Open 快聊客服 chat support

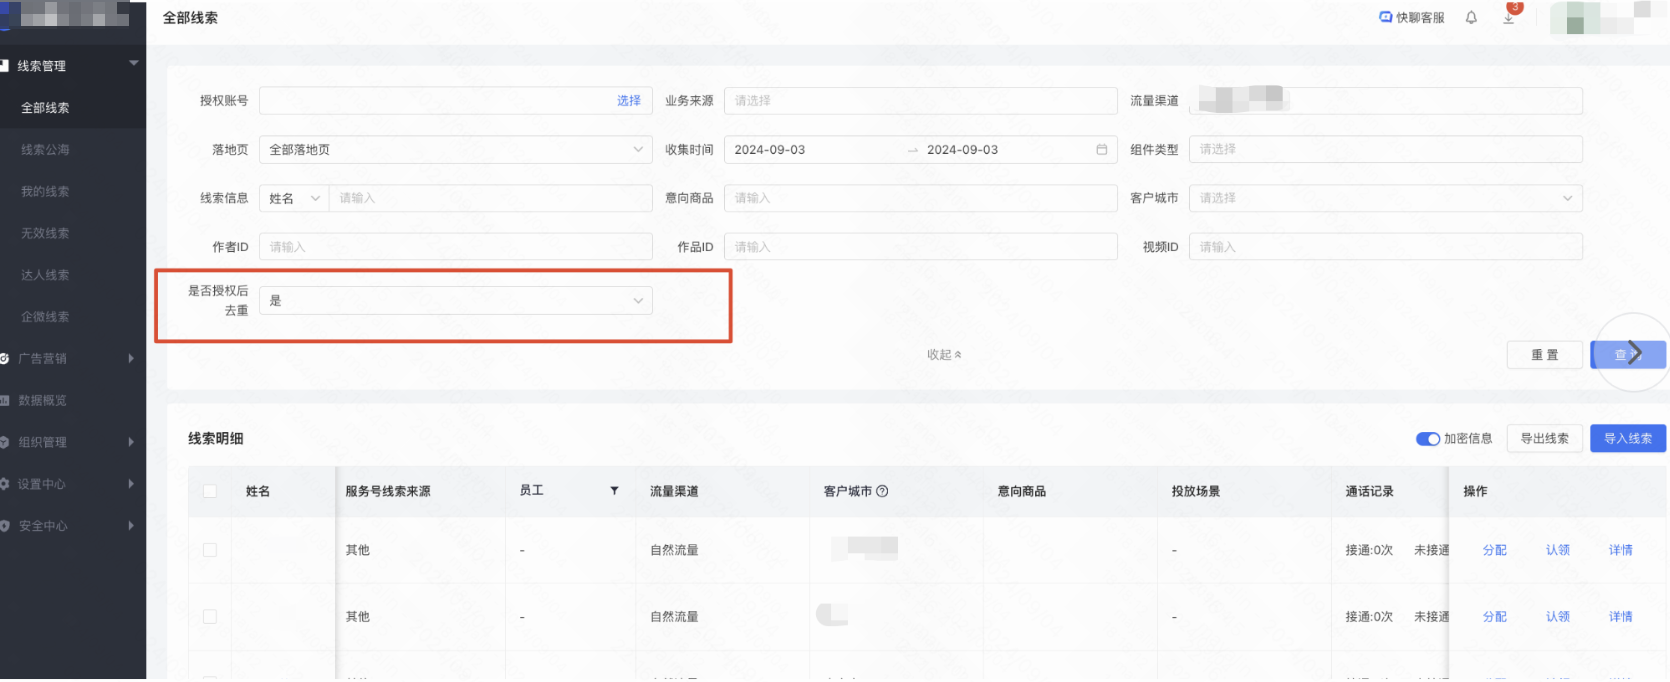click(1411, 17)
